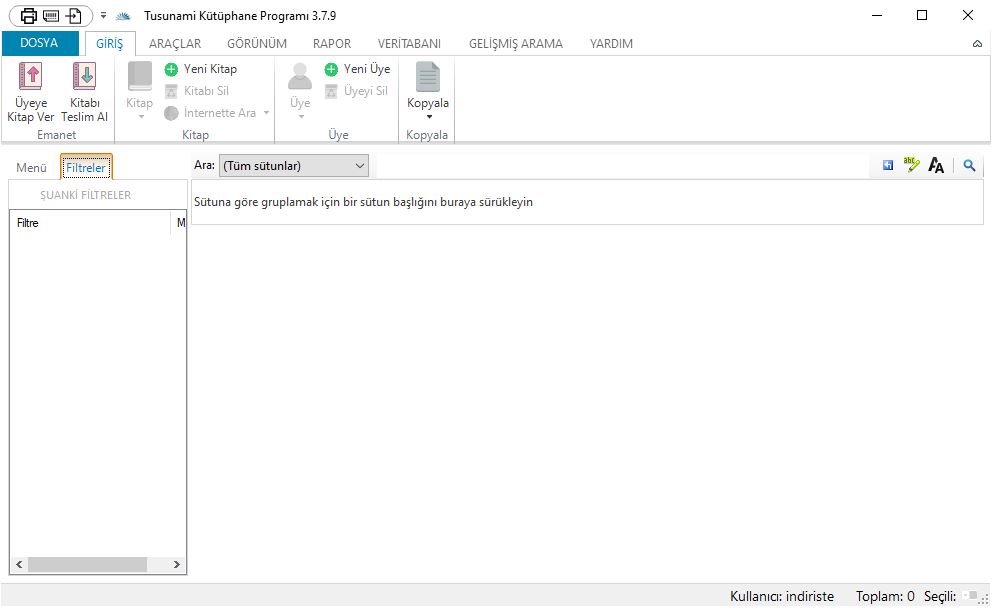
Task: Select the Filtreler side tab
Action: [x=86, y=168]
